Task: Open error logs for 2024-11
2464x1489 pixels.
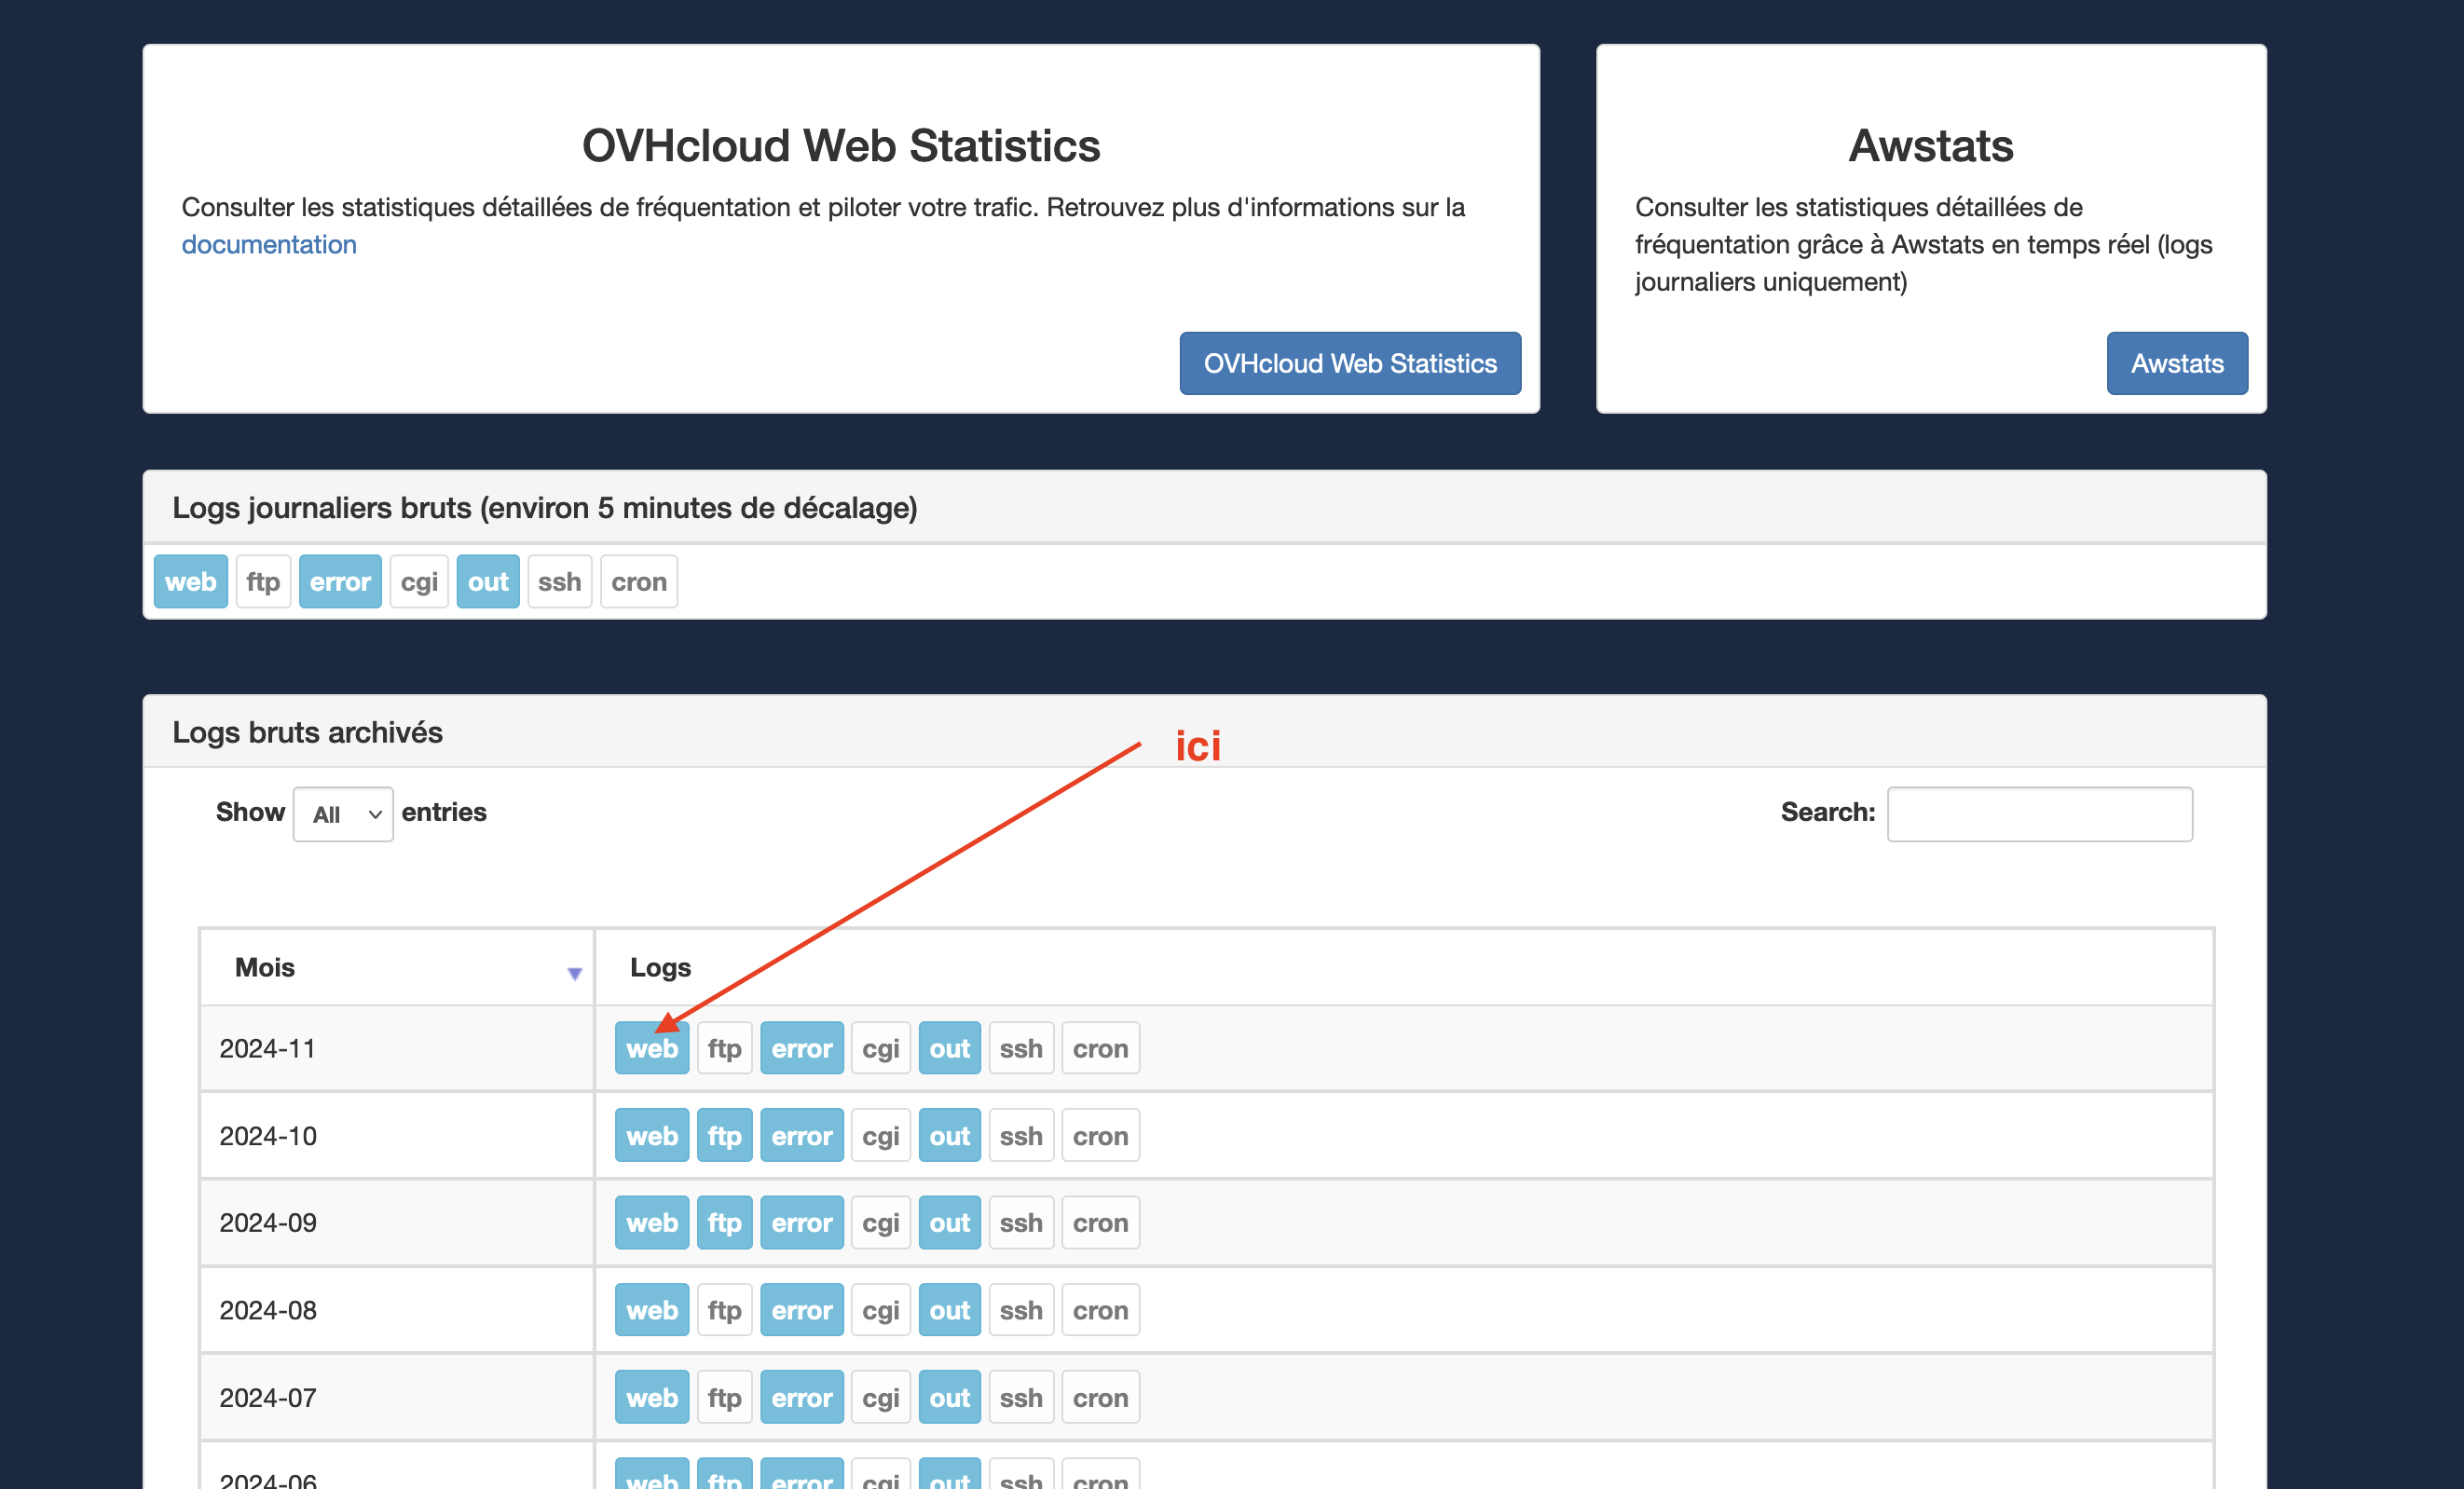Action: (801, 1048)
